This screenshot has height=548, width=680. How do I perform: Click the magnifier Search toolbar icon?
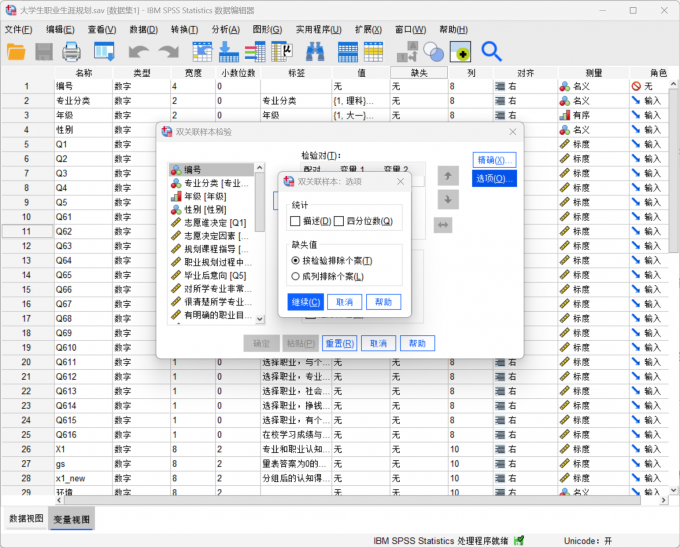[491, 52]
